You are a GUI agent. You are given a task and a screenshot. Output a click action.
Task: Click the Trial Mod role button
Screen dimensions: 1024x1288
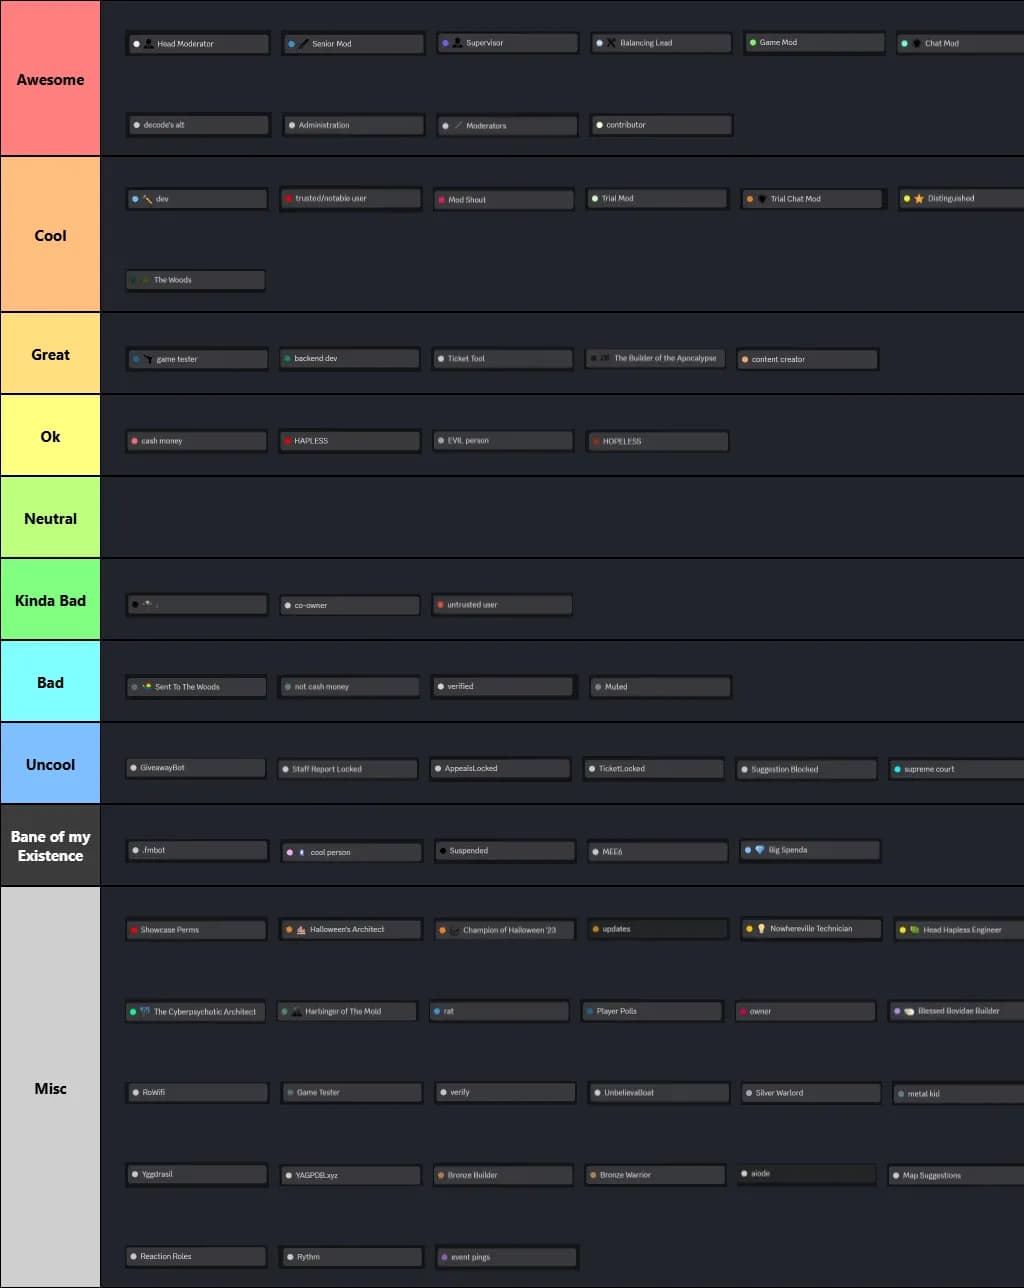point(656,198)
